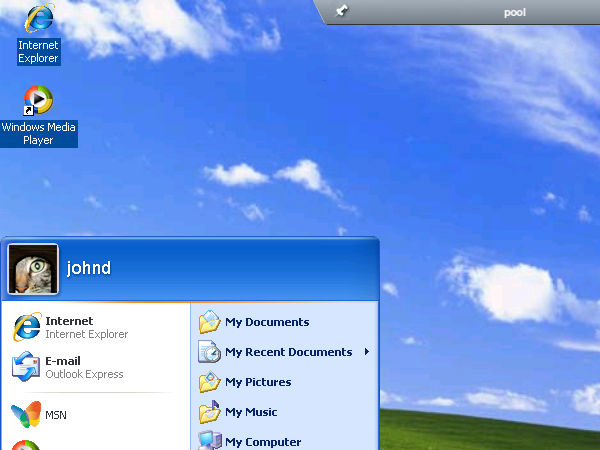This screenshot has height=450, width=600.
Task: Open the My Recent Documents menu entry
Action: coord(284,352)
